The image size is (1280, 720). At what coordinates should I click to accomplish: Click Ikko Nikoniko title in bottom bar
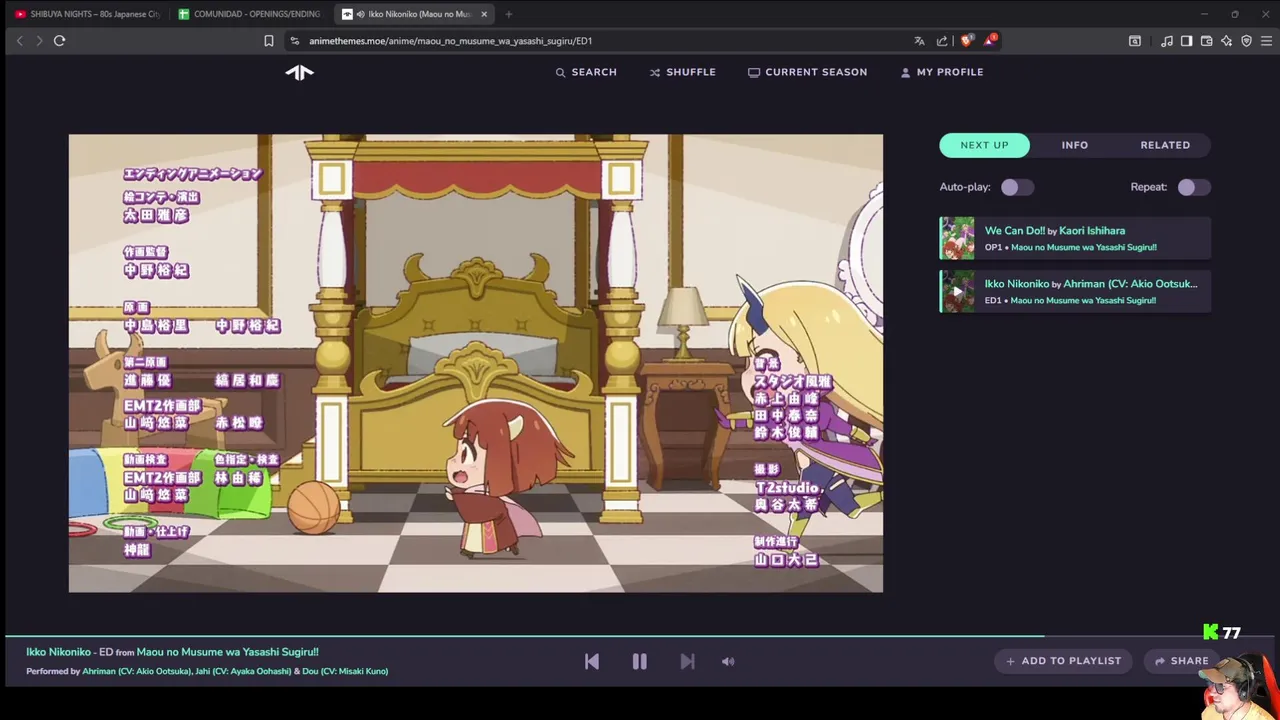pos(58,652)
